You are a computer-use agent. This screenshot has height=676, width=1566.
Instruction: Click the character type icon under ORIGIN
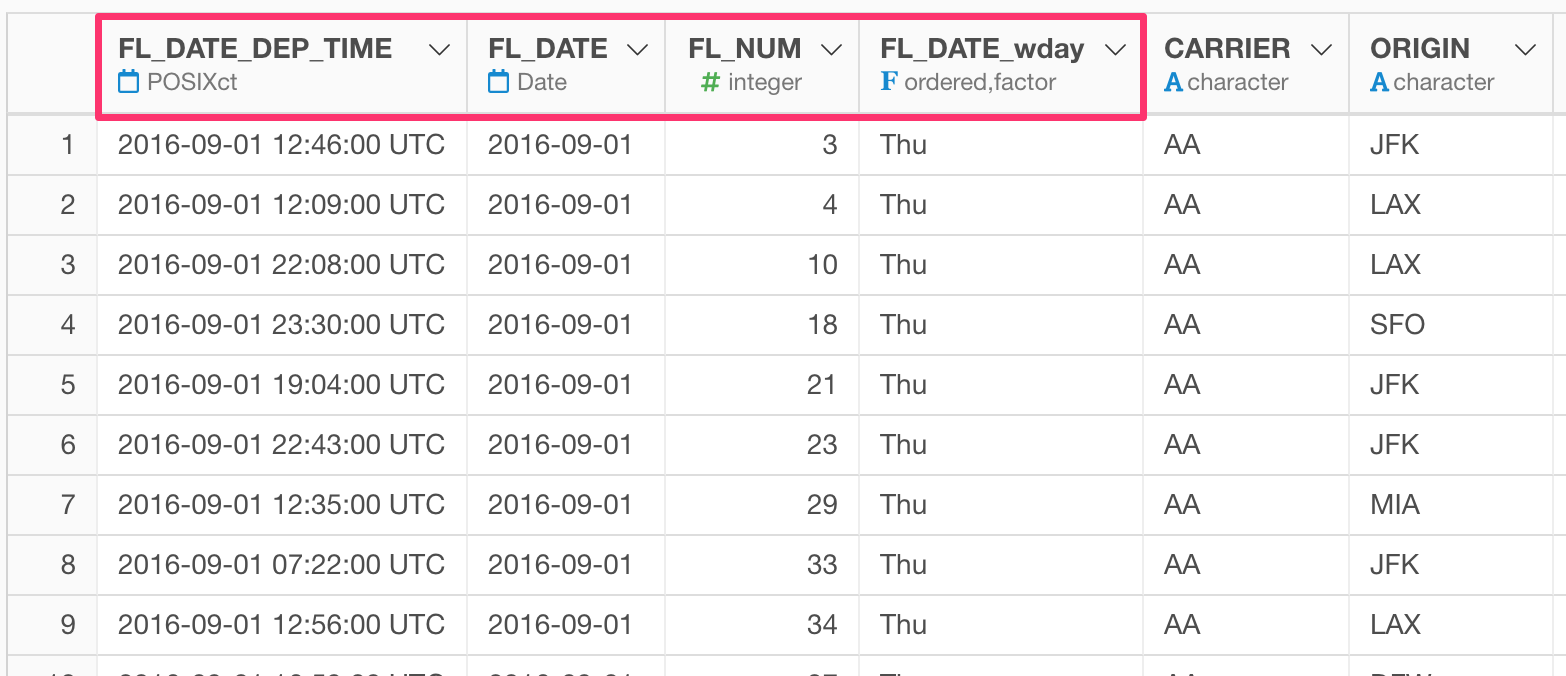(1379, 82)
